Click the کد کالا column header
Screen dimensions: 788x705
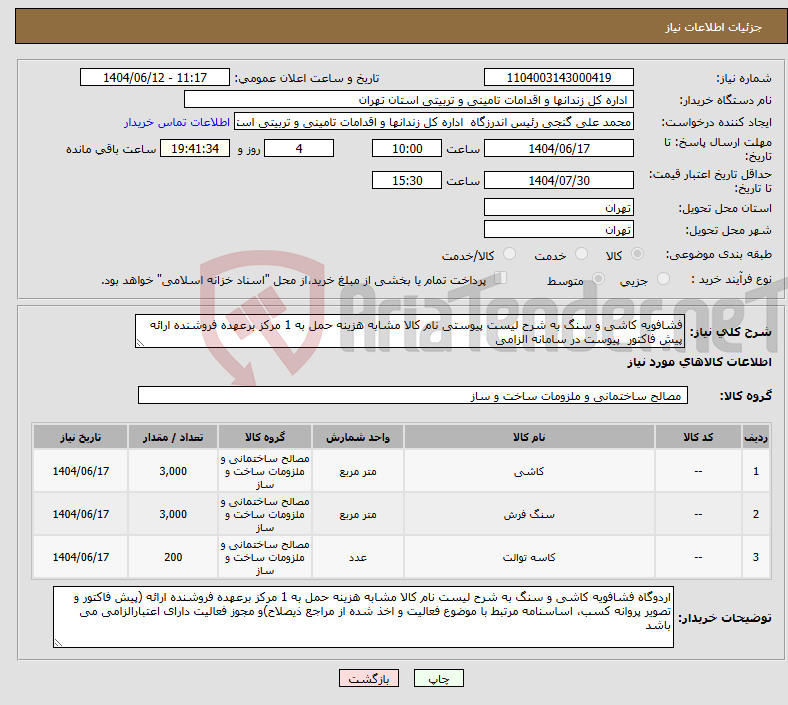click(698, 437)
